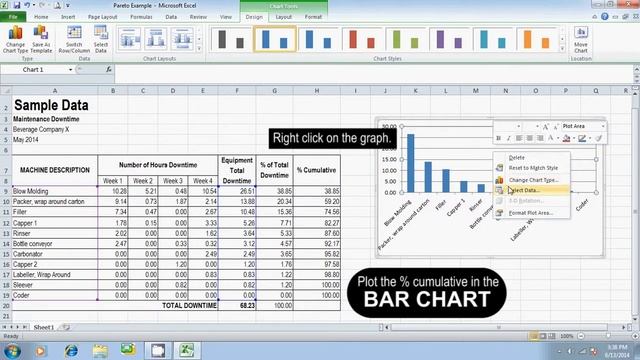This screenshot has width=640, height=360.
Task: Click the Blow Molding bar in the chart
Action: pyautogui.click(x=411, y=163)
